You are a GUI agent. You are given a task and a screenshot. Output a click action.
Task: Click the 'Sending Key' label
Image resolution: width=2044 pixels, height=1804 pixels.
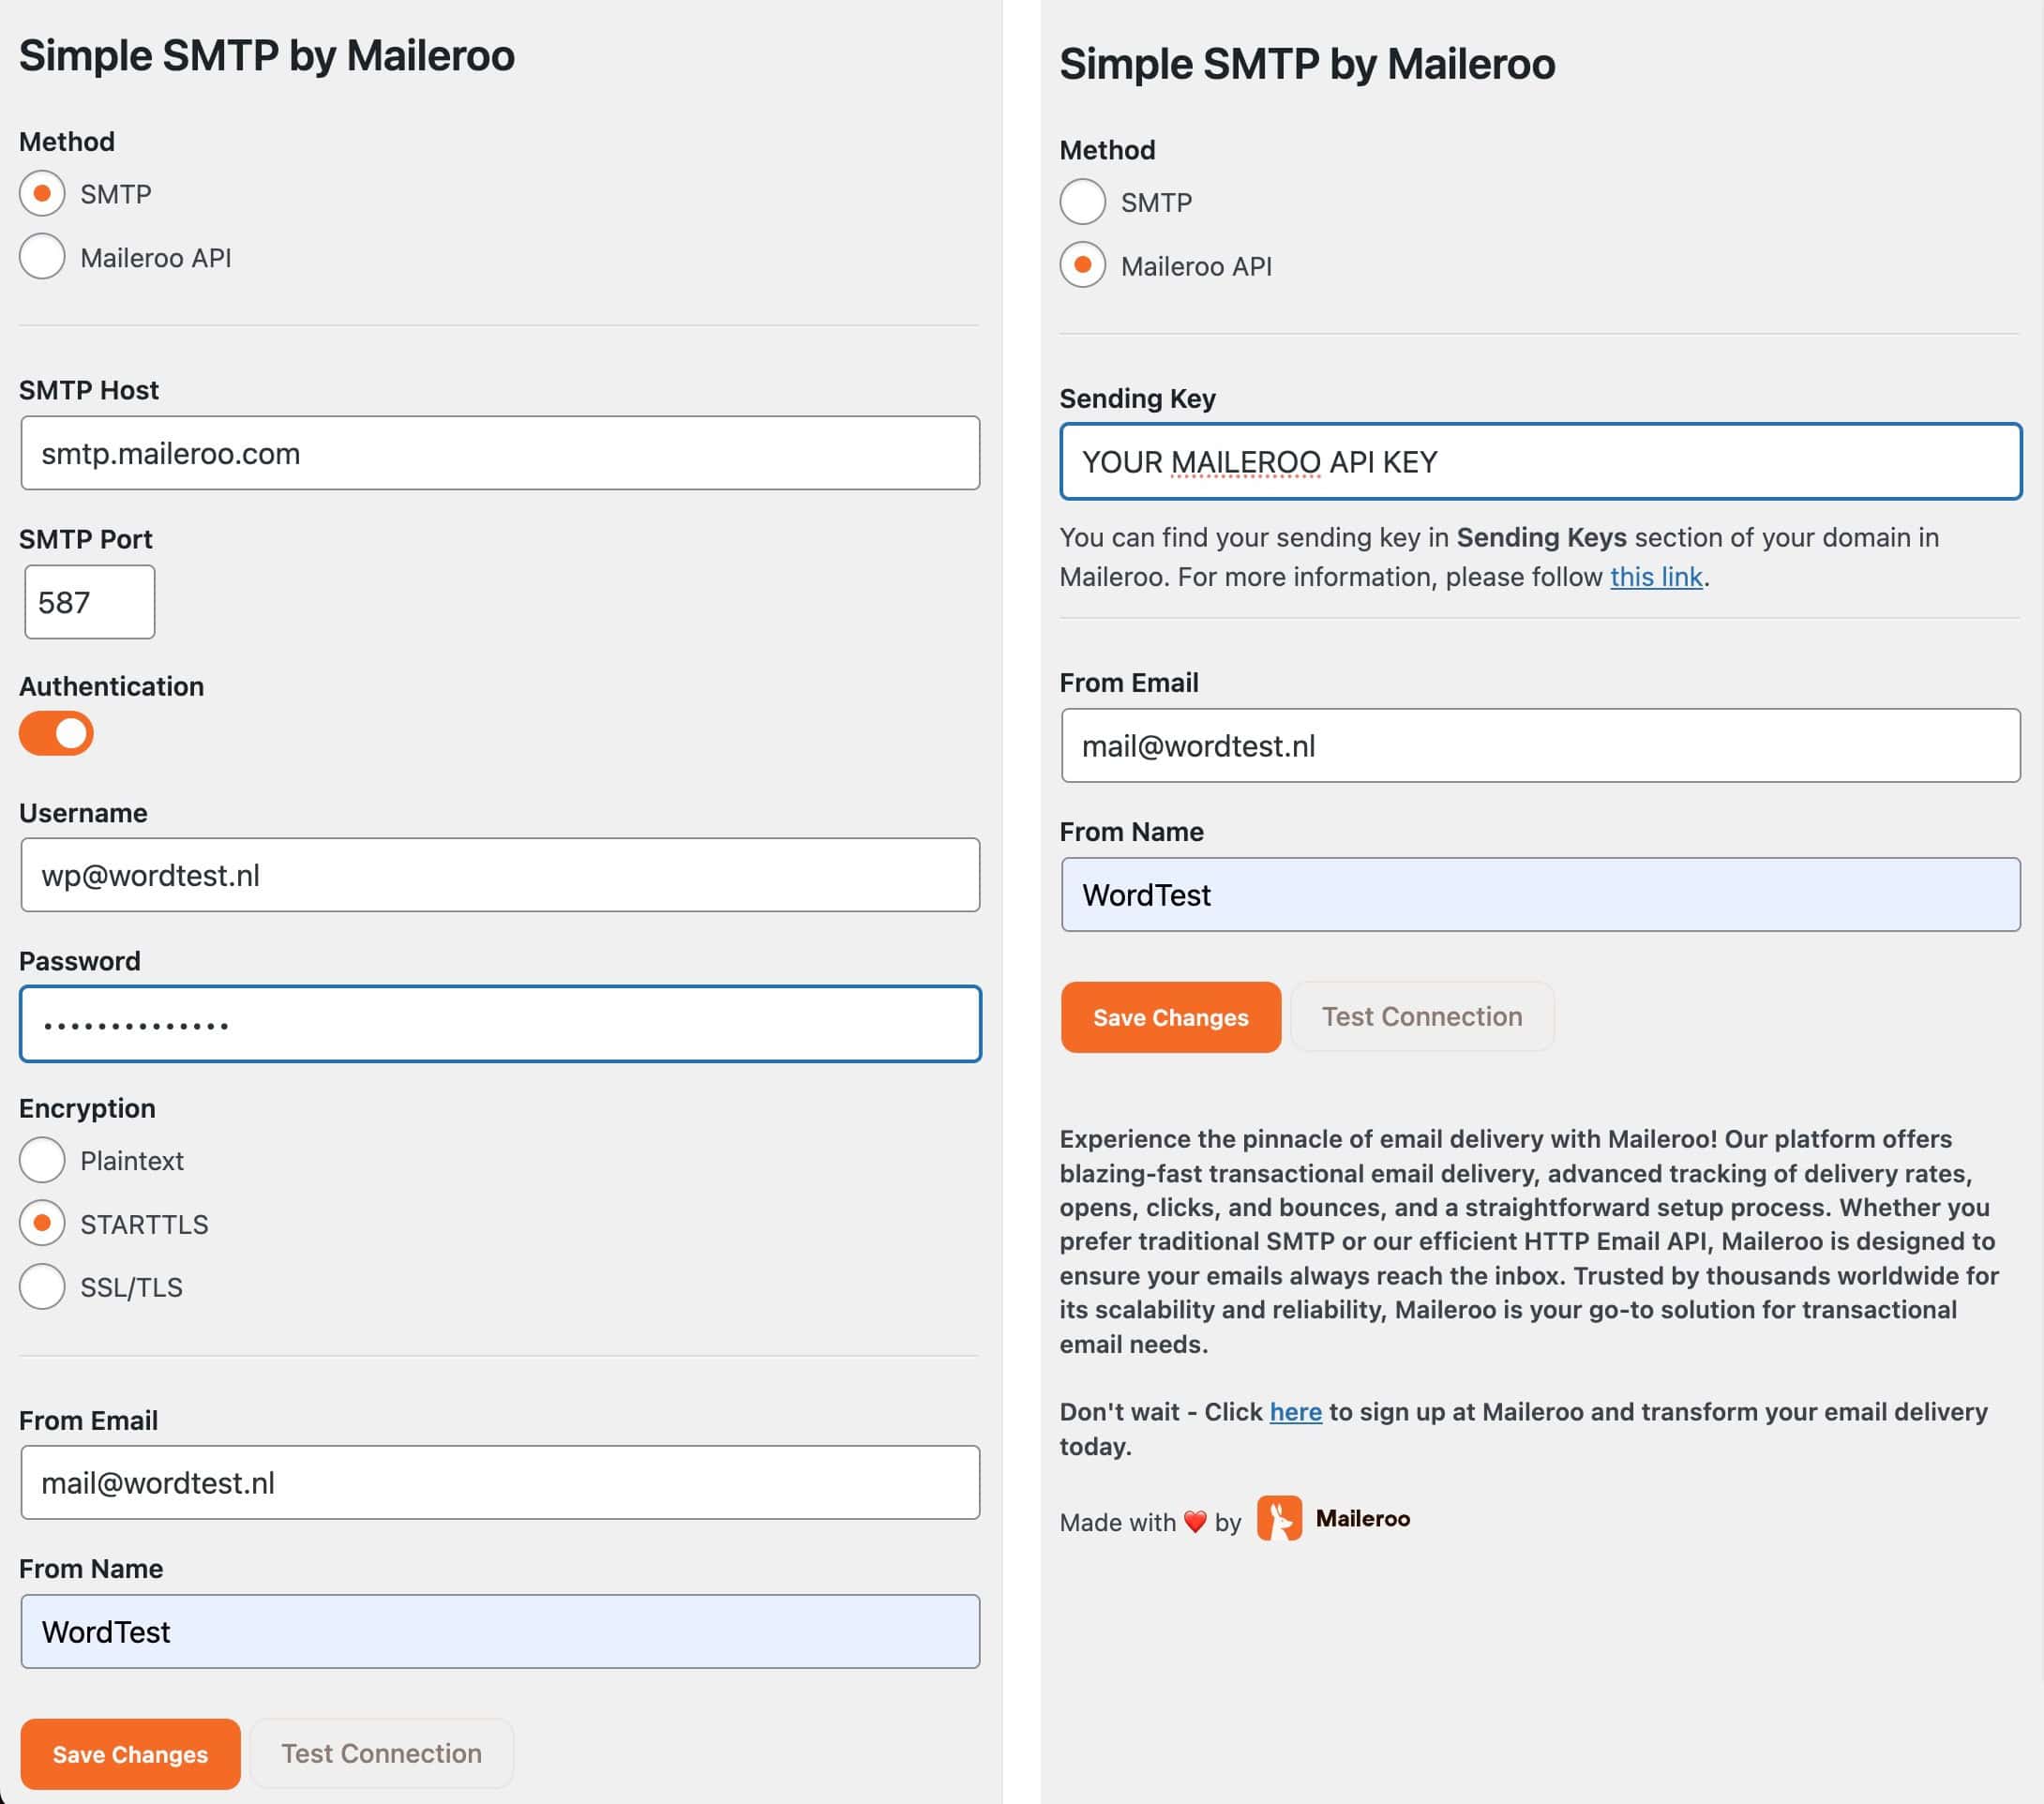[1137, 398]
